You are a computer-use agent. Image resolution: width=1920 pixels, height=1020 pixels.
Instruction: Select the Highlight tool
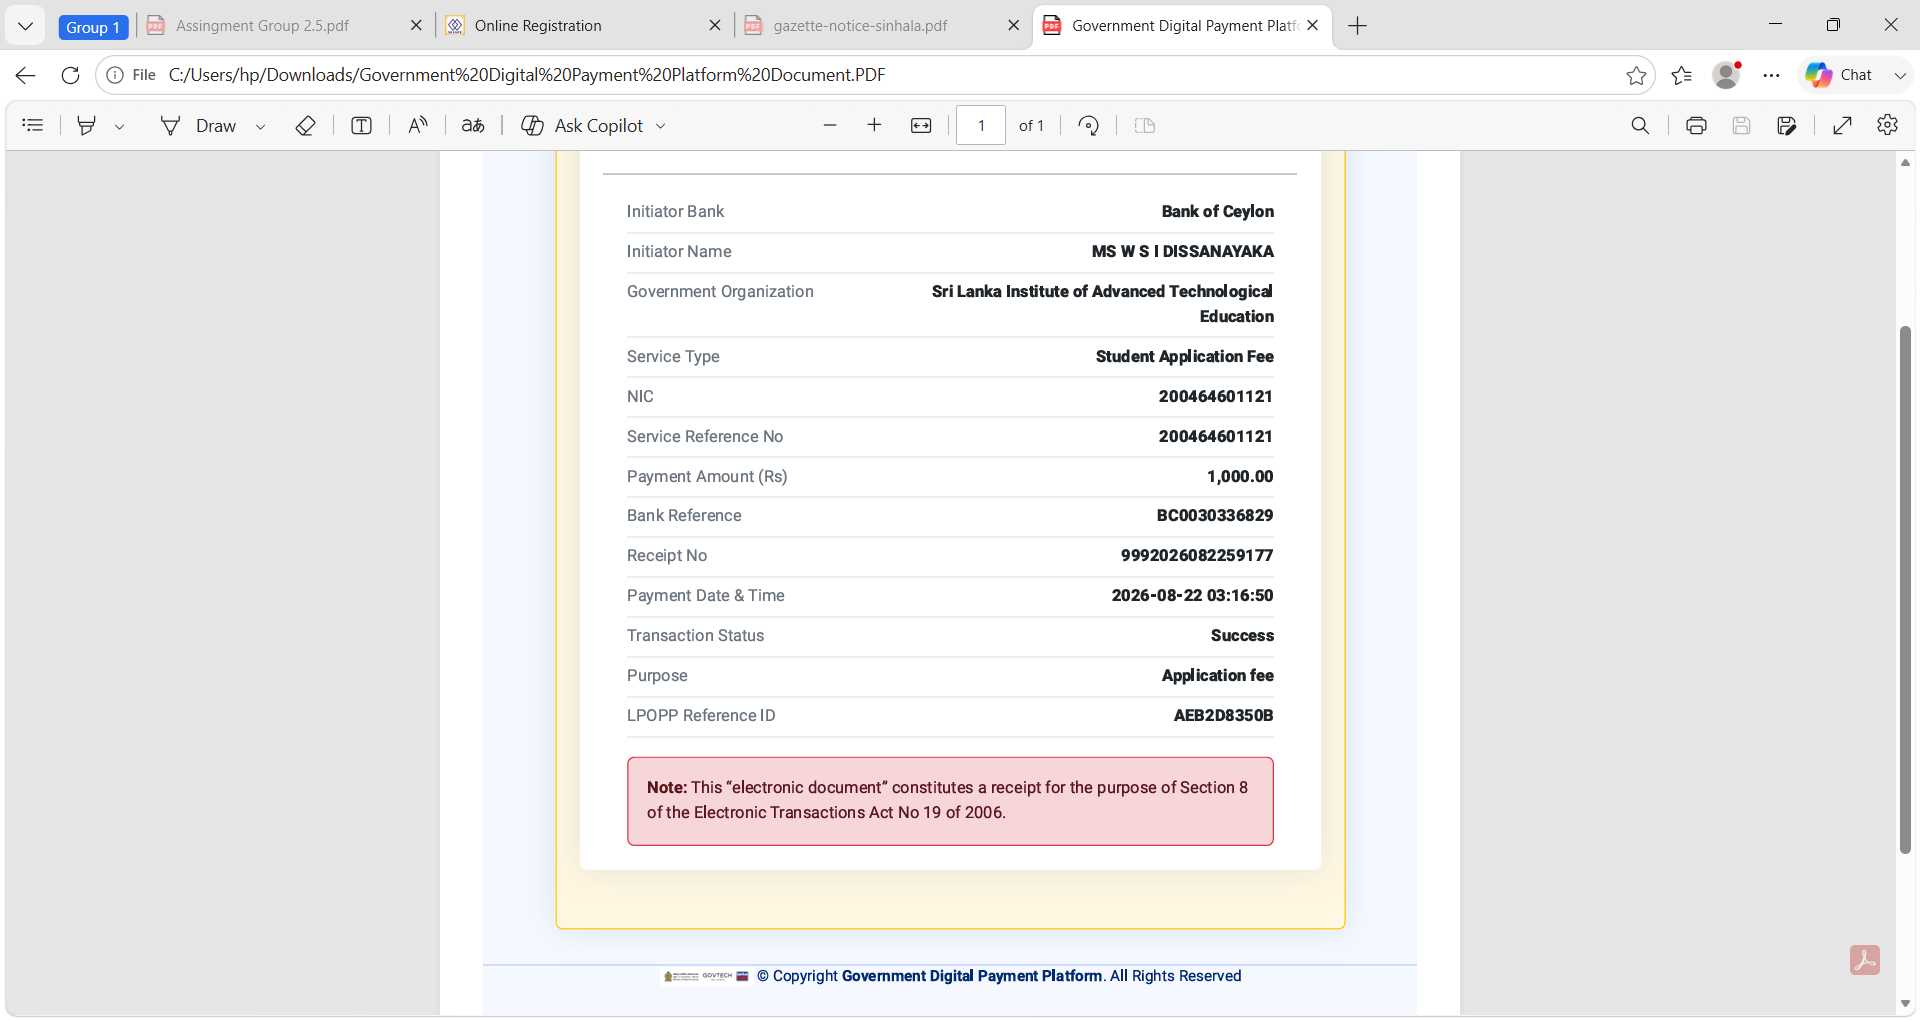point(87,125)
